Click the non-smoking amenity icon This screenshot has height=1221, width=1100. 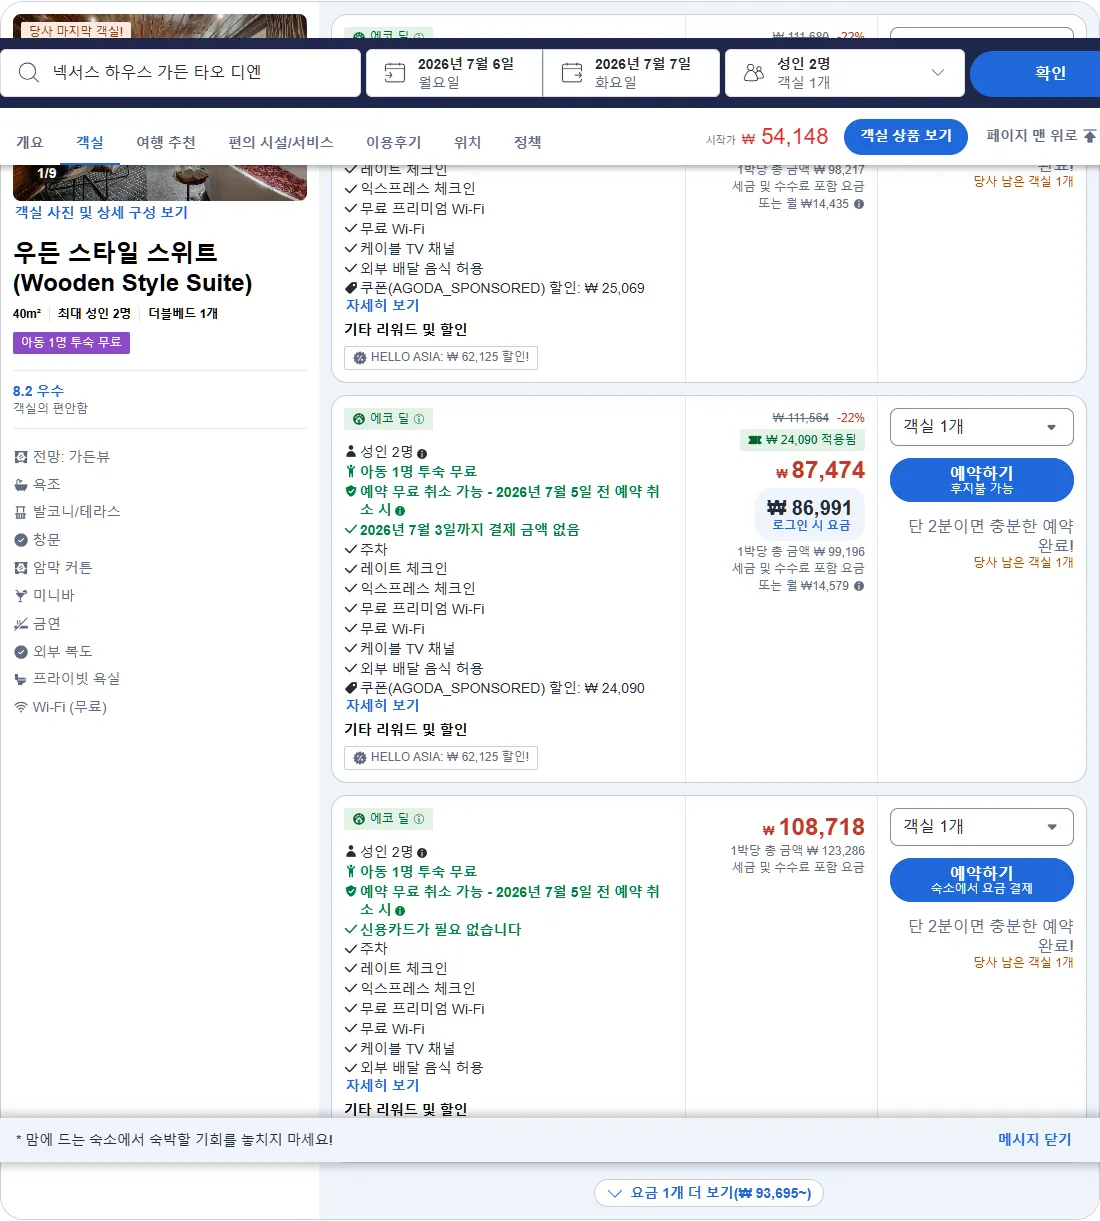click(21, 624)
